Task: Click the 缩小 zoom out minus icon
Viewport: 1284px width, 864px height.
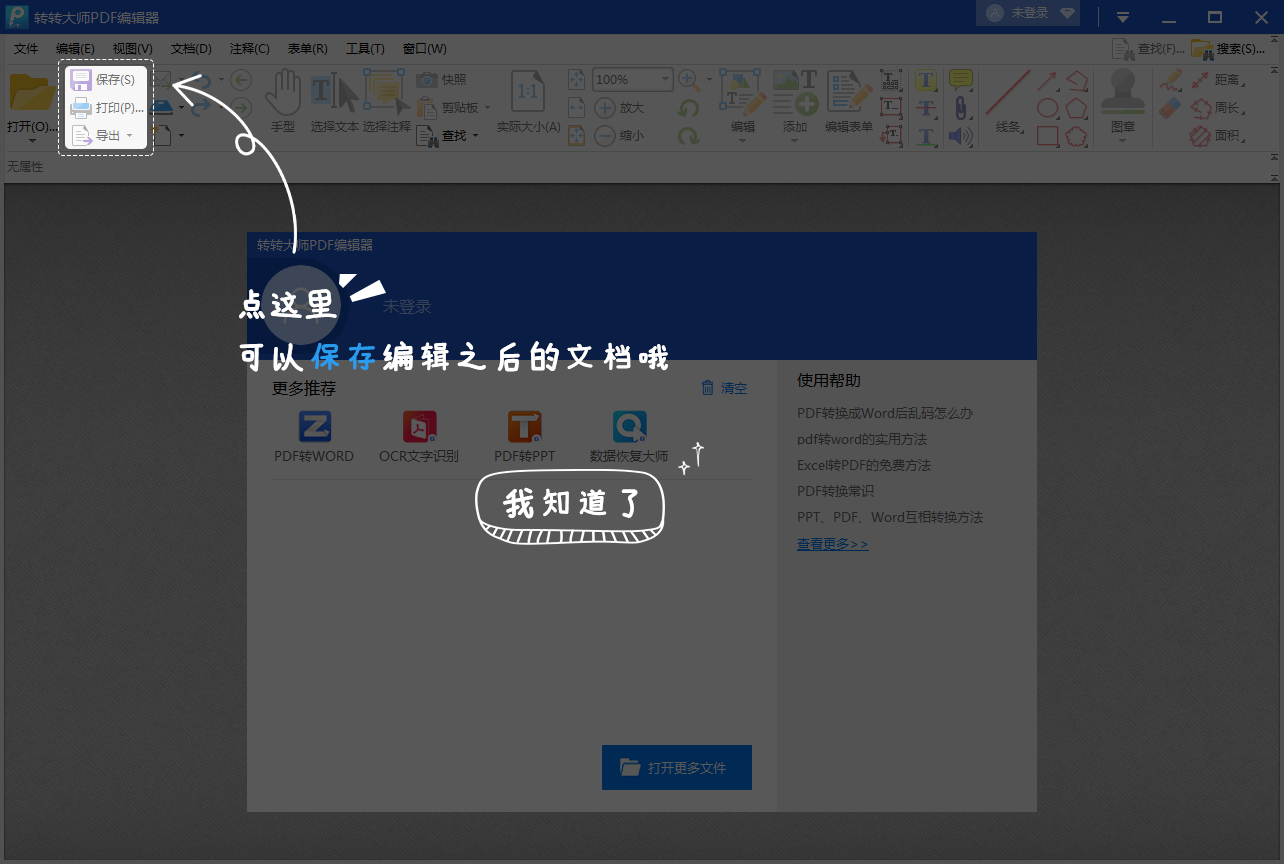Action: click(x=605, y=135)
